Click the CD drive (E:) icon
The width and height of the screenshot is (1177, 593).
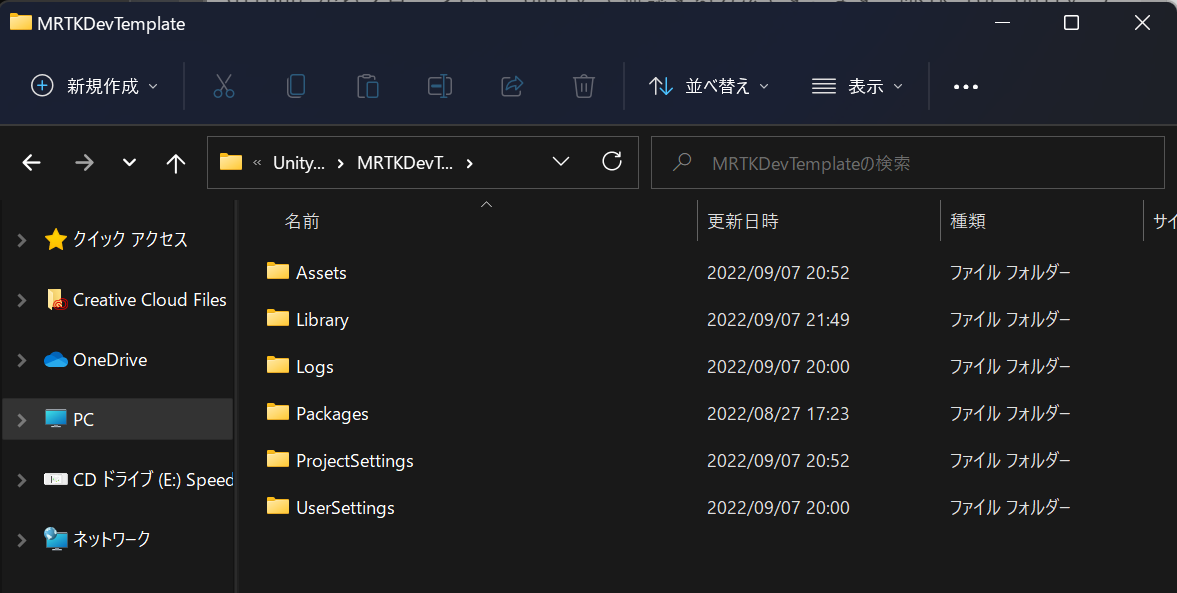point(56,479)
